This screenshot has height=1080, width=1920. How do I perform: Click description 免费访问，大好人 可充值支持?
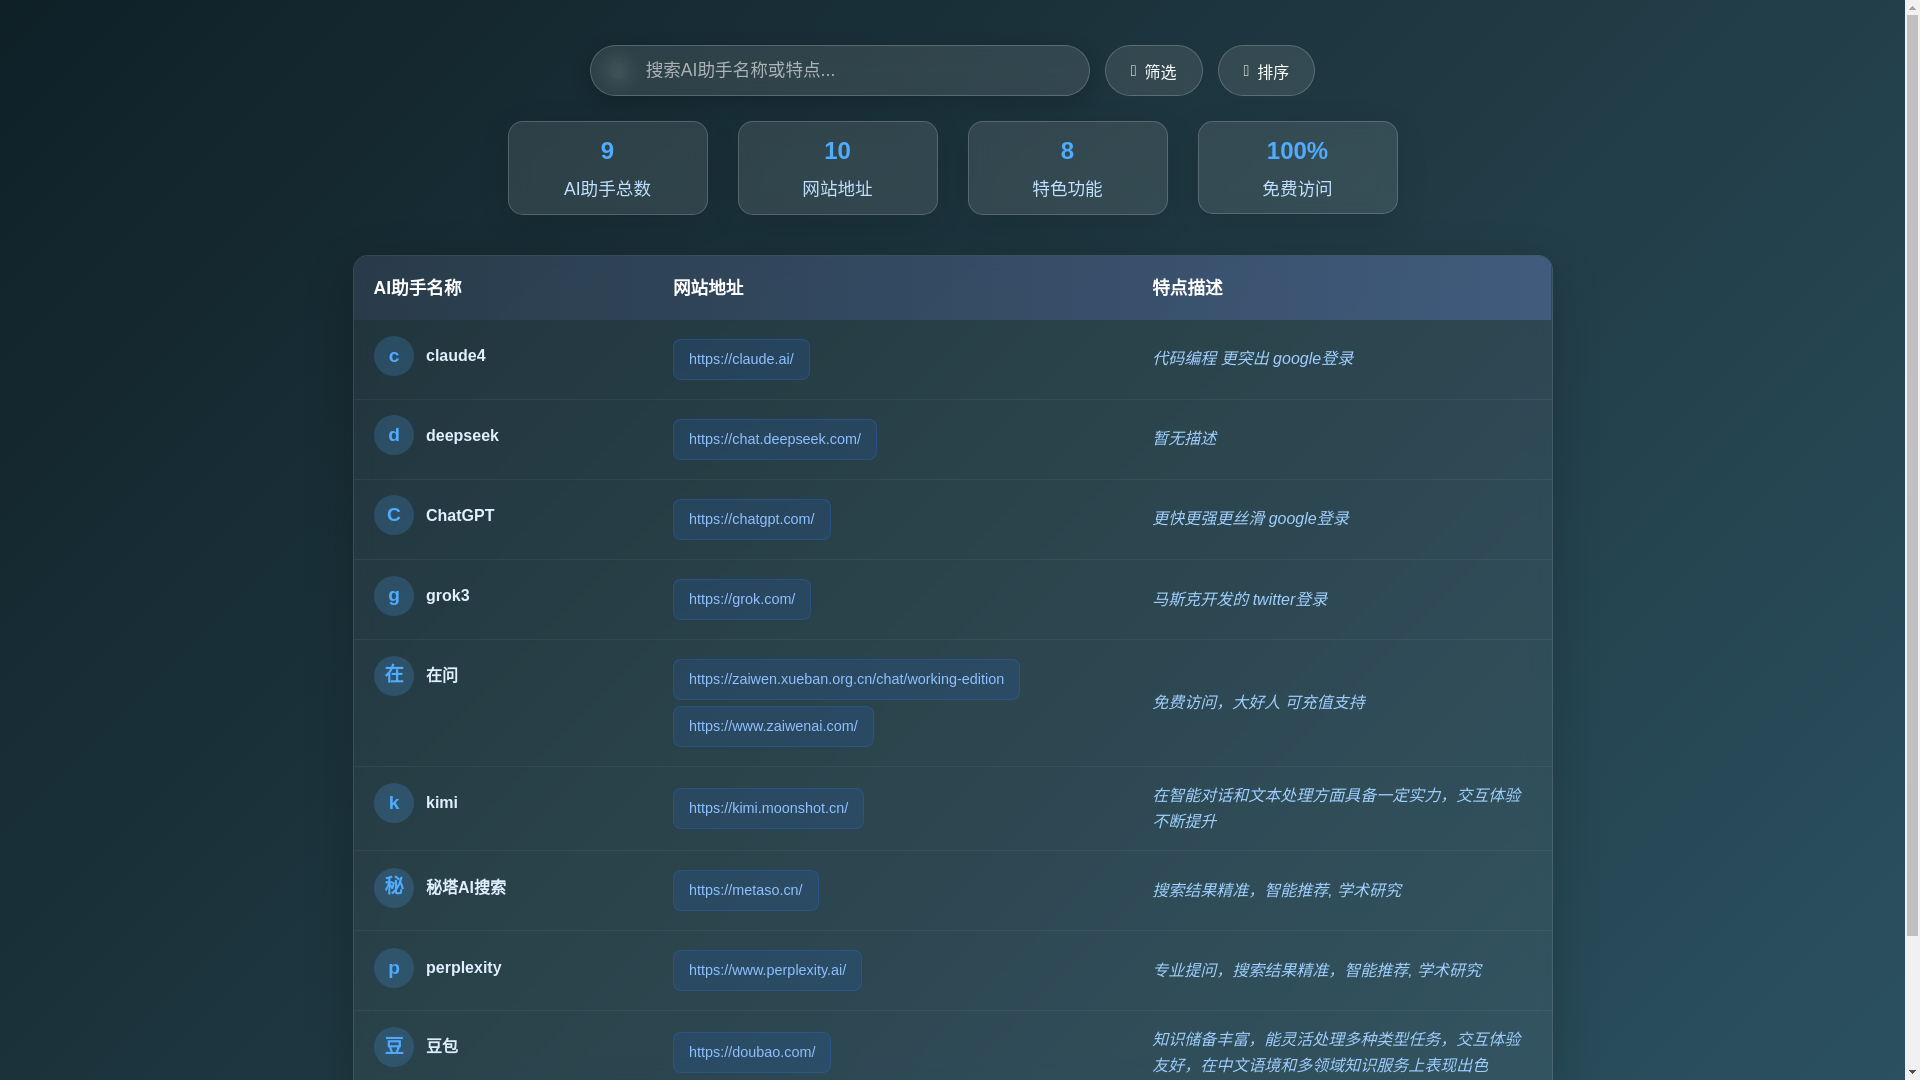[1259, 703]
